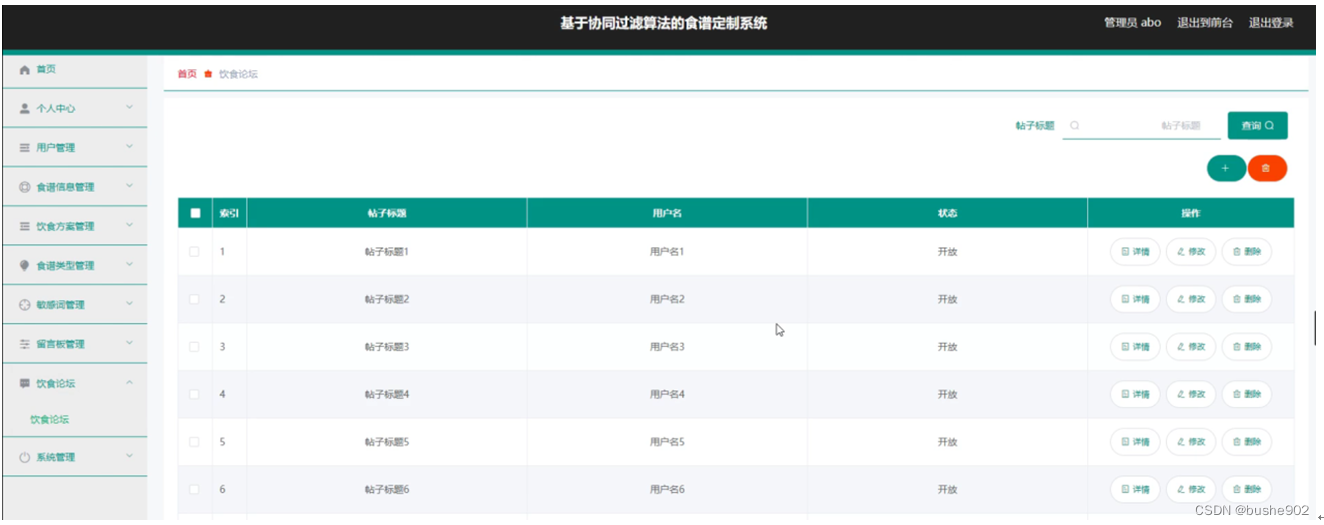
Task: Click 修改 for 帖子标题3 row
Action: point(1191,347)
